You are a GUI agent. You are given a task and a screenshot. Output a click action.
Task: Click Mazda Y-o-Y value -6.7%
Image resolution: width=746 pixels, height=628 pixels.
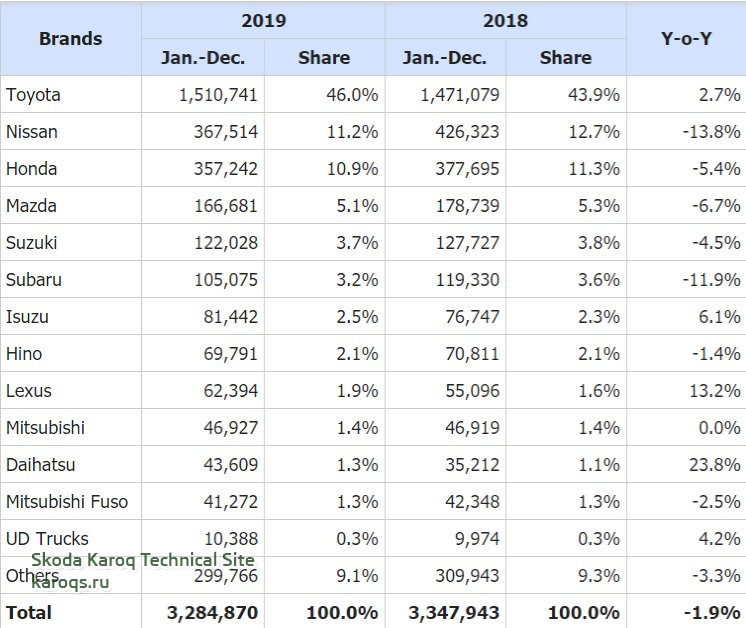pos(716,206)
